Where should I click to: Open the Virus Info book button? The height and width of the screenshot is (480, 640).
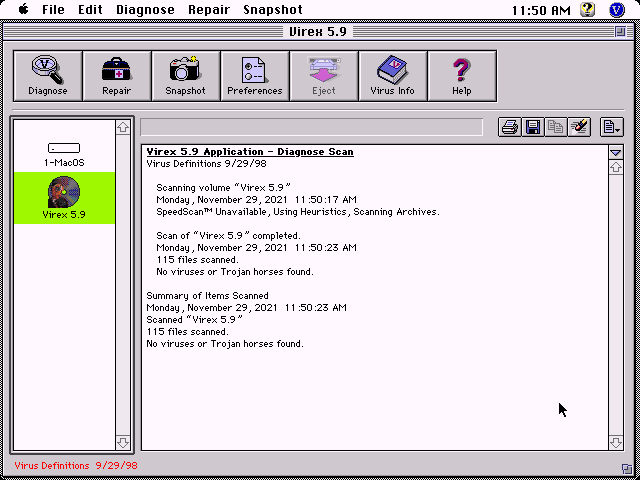click(393, 76)
